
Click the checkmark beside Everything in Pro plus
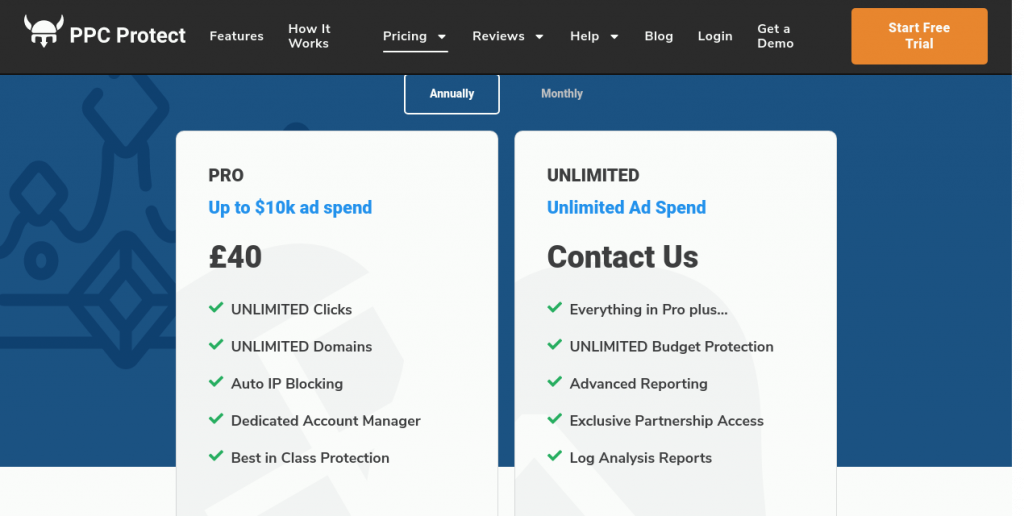[554, 308]
